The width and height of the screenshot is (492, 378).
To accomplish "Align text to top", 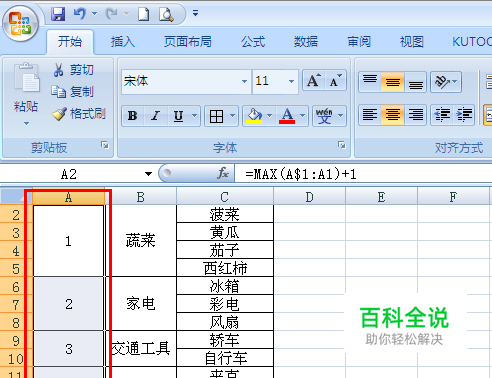I will (370, 81).
